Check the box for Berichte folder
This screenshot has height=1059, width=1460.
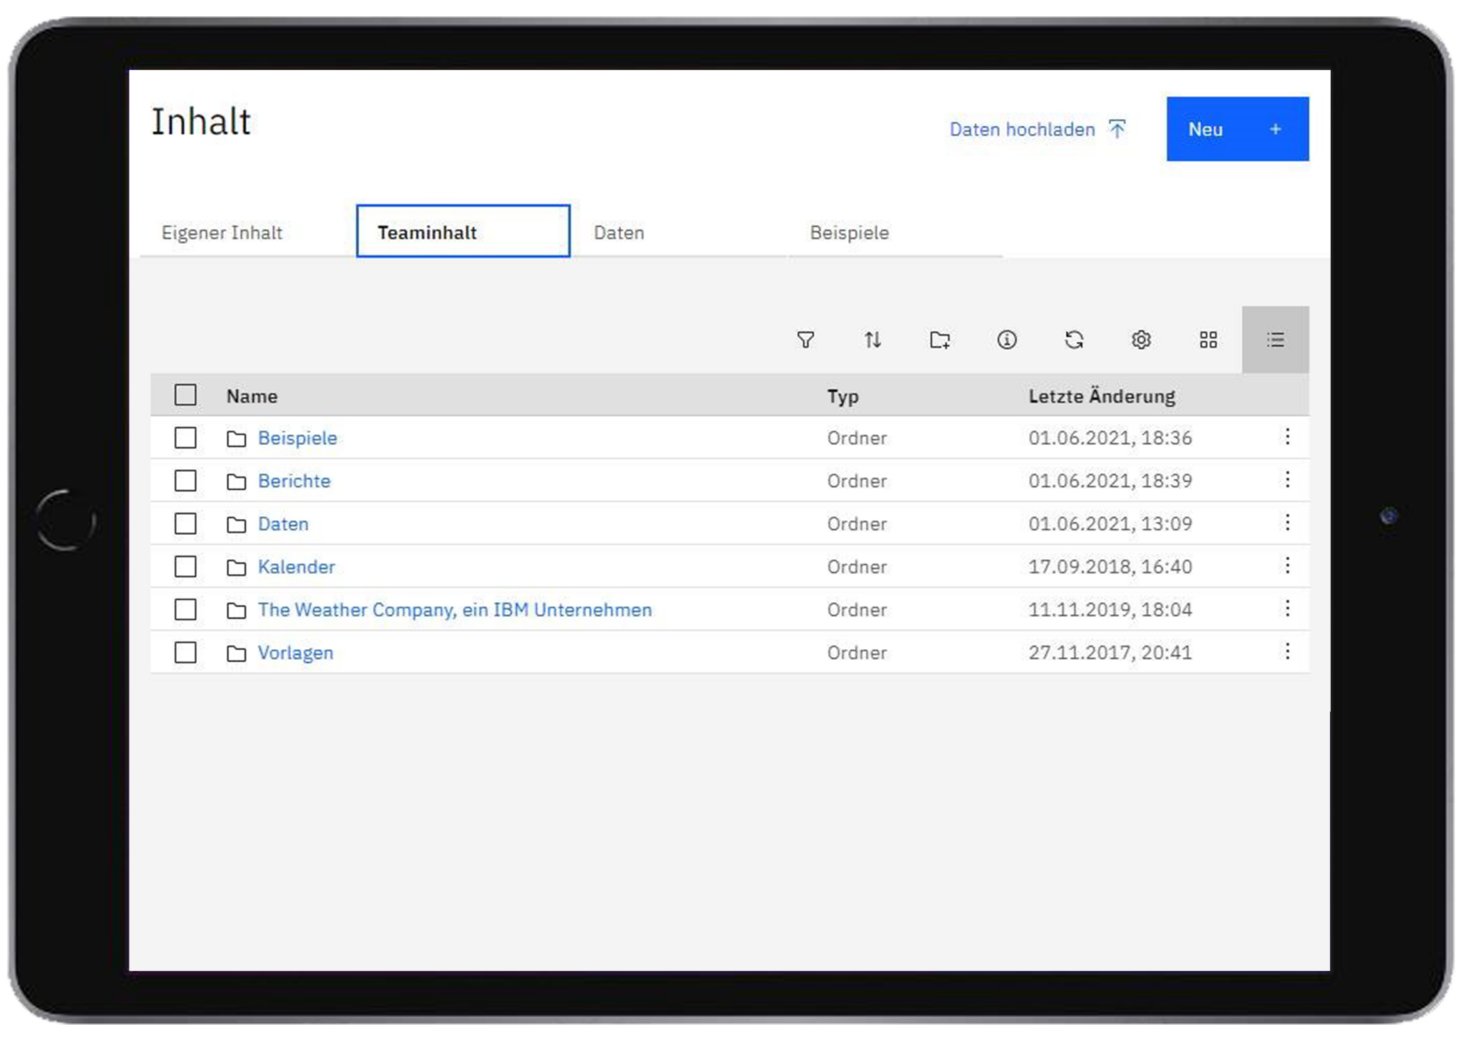tap(185, 481)
